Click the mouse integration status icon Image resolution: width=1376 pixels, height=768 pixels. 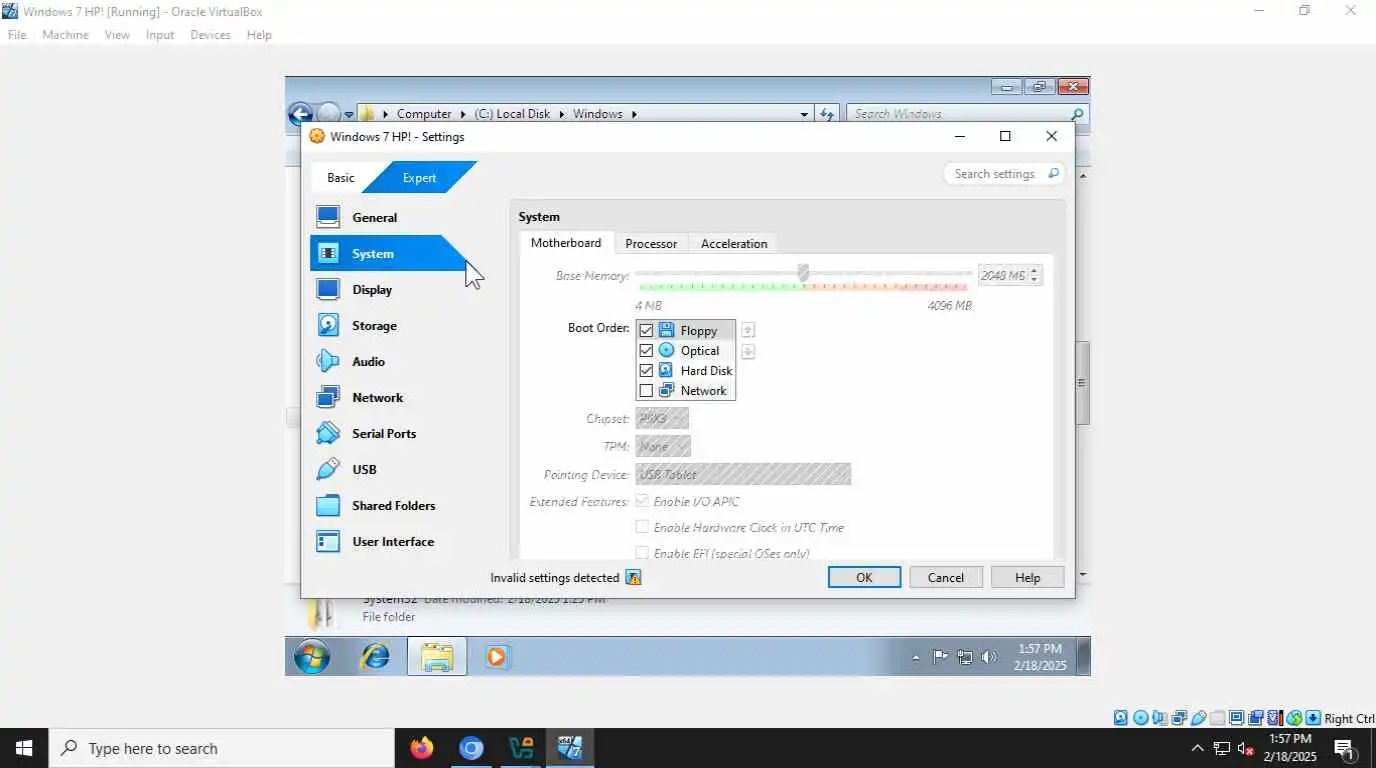point(1294,718)
